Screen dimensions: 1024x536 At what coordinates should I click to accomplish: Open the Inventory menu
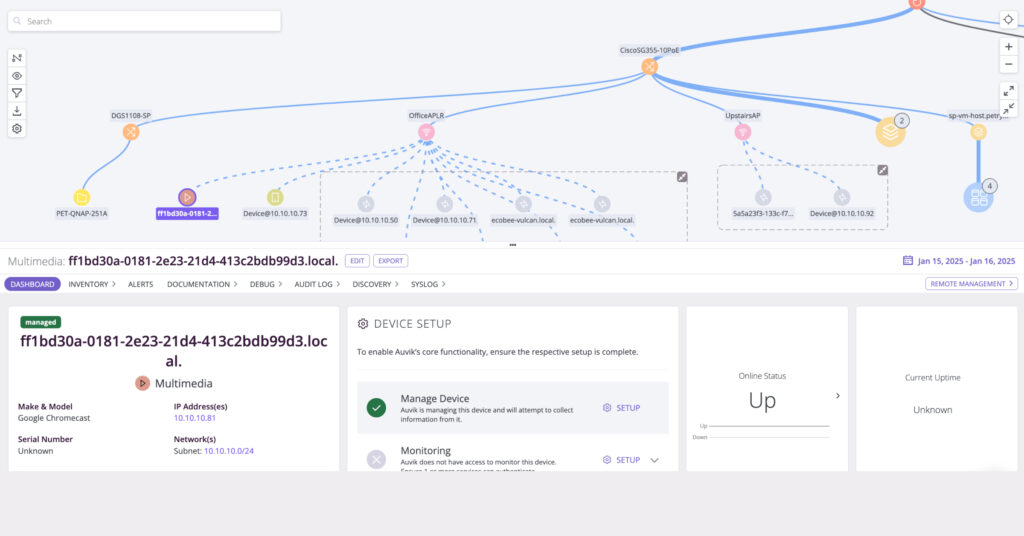point(91,284)
